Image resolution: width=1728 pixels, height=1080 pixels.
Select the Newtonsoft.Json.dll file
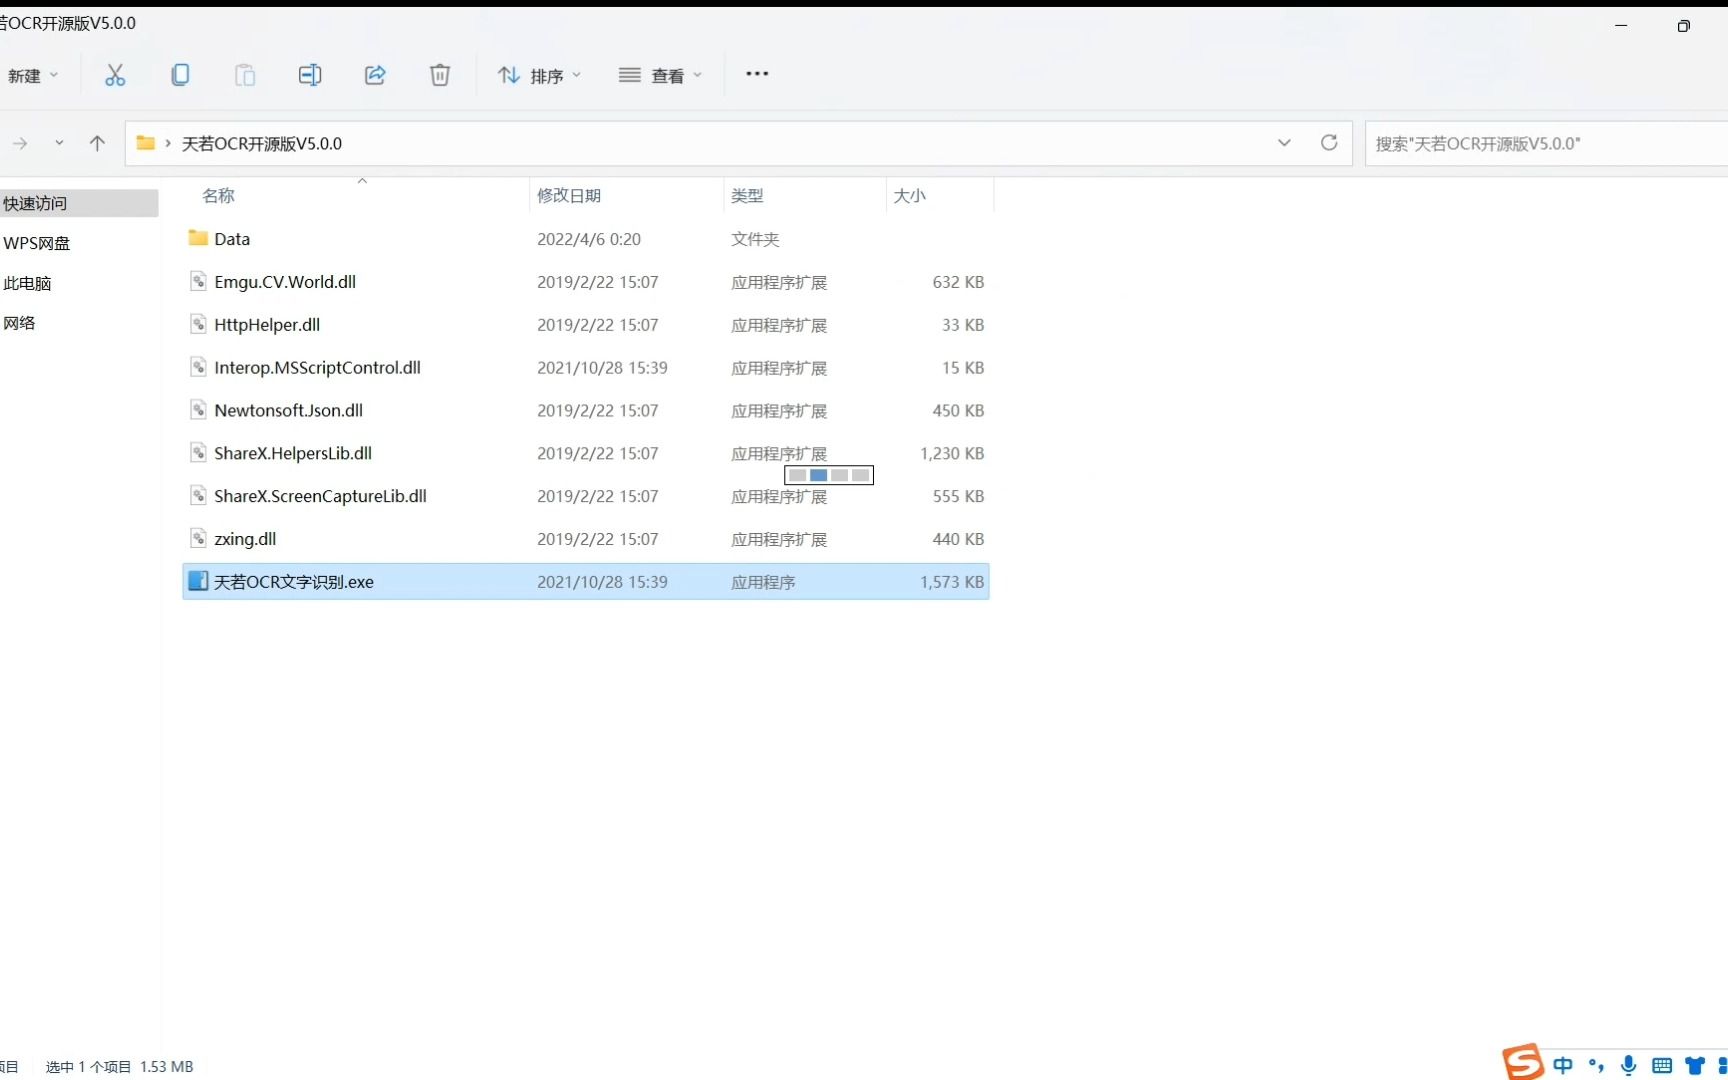[x=586, y=410]
